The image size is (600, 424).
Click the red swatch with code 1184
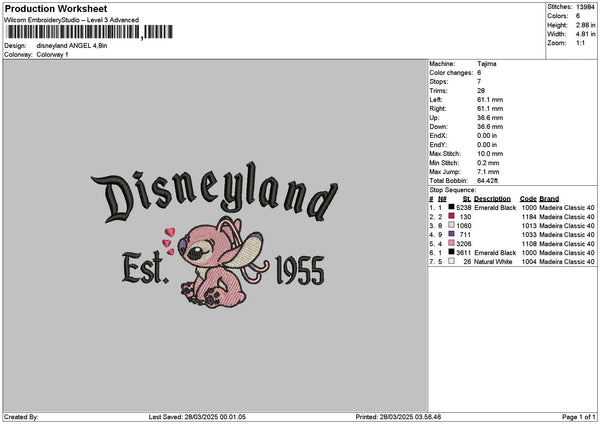pyautogui.click(x=452, y=216)
